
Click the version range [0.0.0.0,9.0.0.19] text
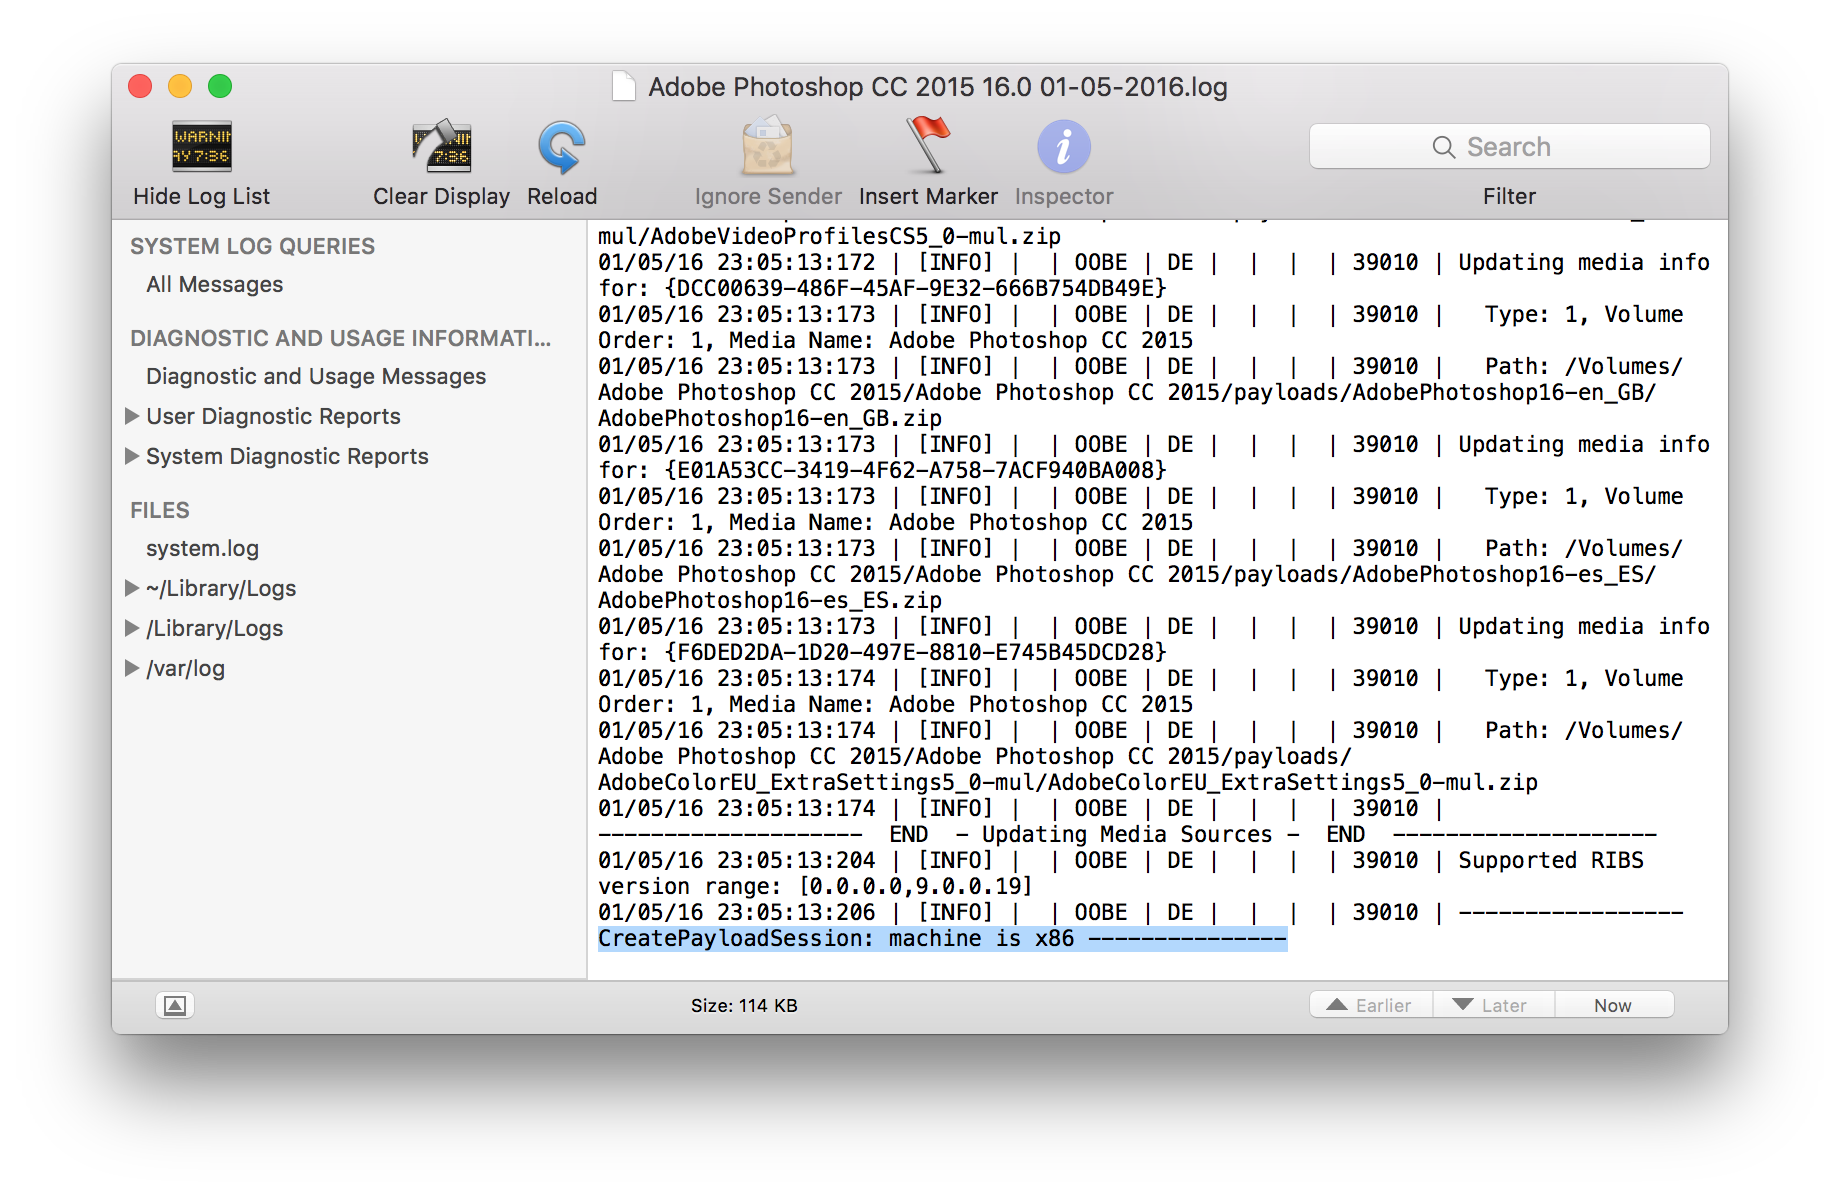[x=915, y=886]
